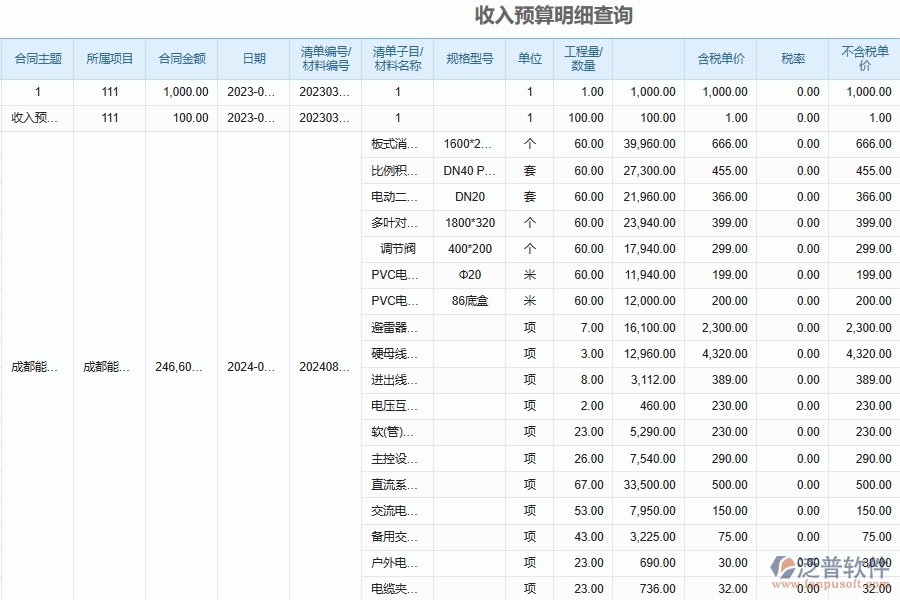
Task: Select the 合同主题 column header
Action: 36,58
